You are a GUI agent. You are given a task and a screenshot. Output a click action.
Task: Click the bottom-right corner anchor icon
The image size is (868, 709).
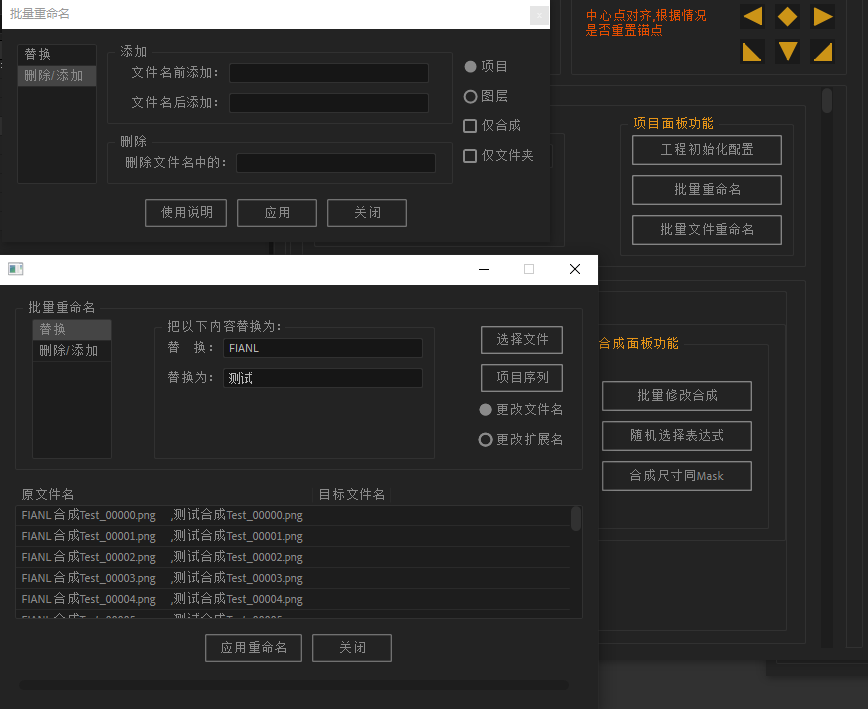click(823, 51)
